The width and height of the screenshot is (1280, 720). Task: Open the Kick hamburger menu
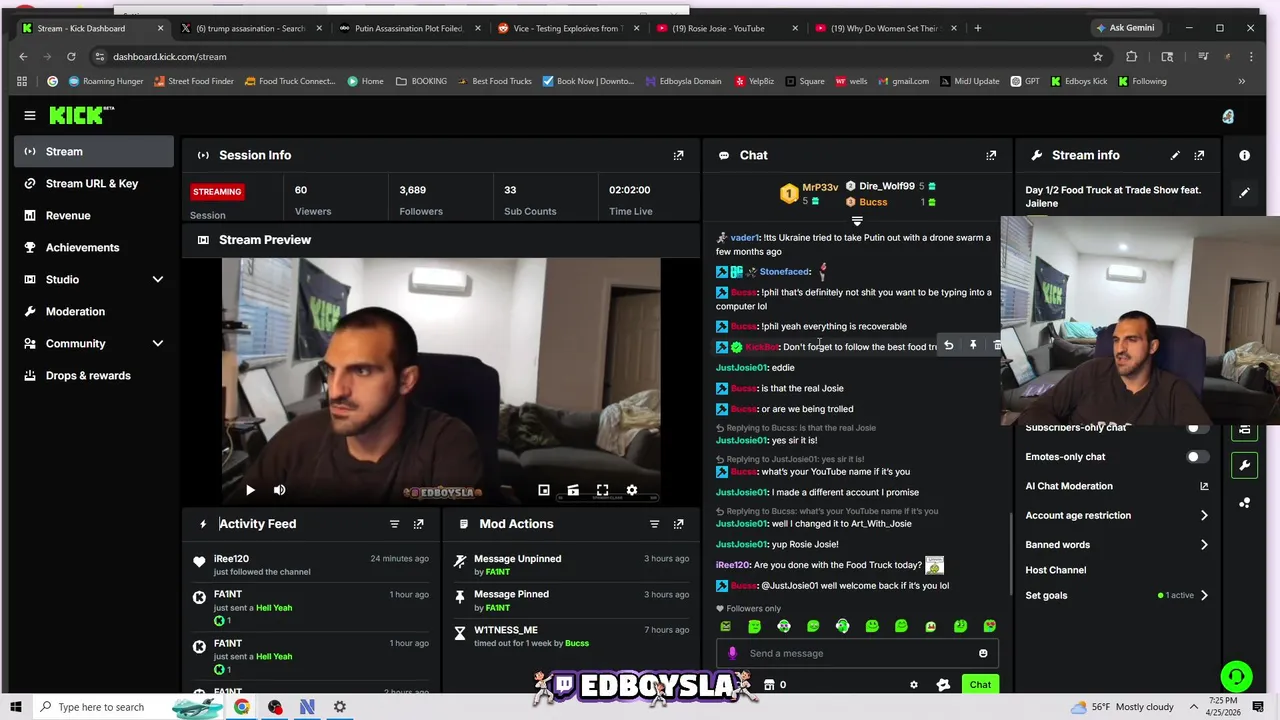[x=30, y=116]
